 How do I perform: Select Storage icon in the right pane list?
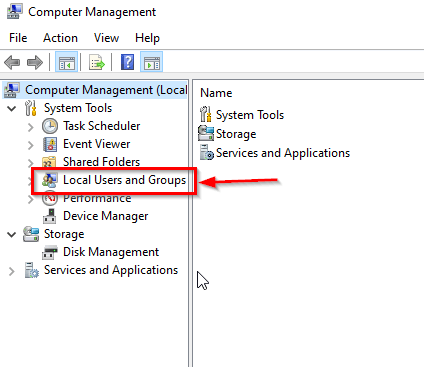point(206,133)
